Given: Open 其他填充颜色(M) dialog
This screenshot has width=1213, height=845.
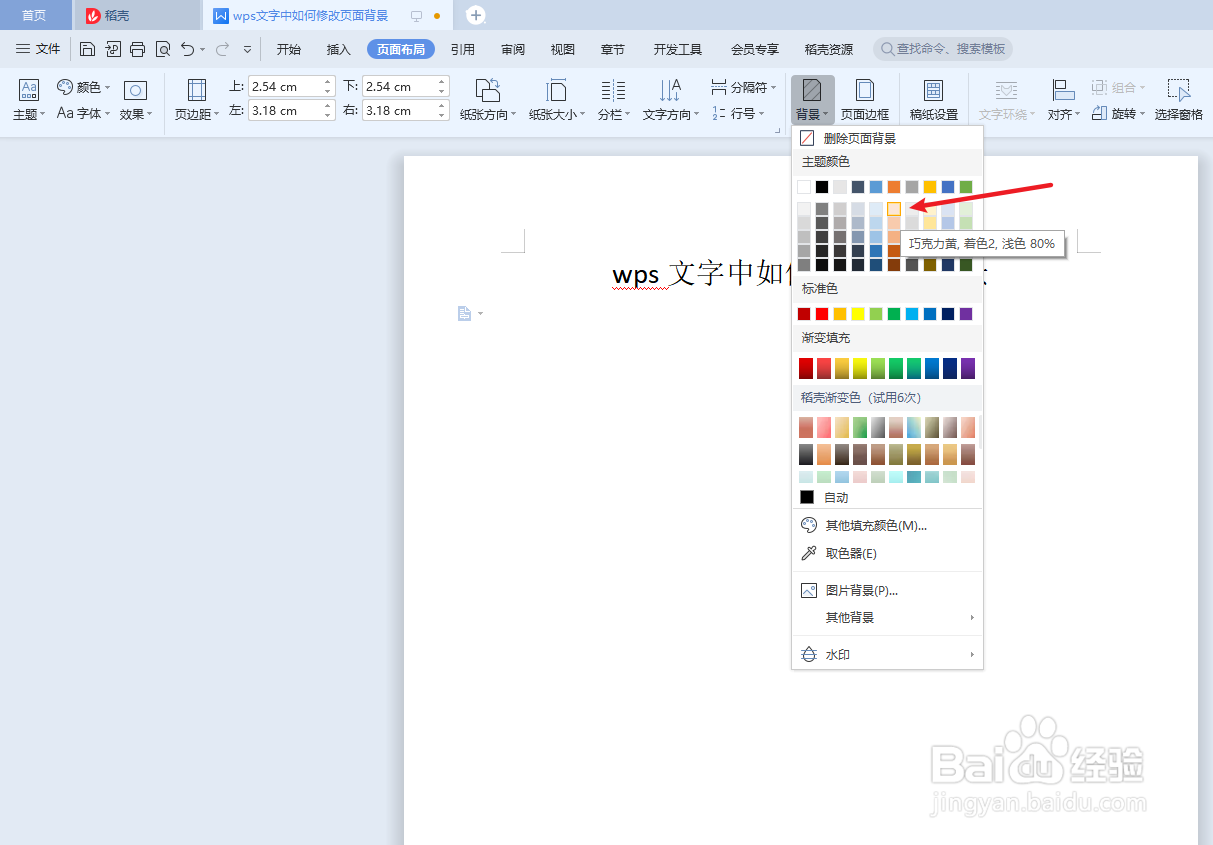Looking at the screenshot, I should 870,524.
